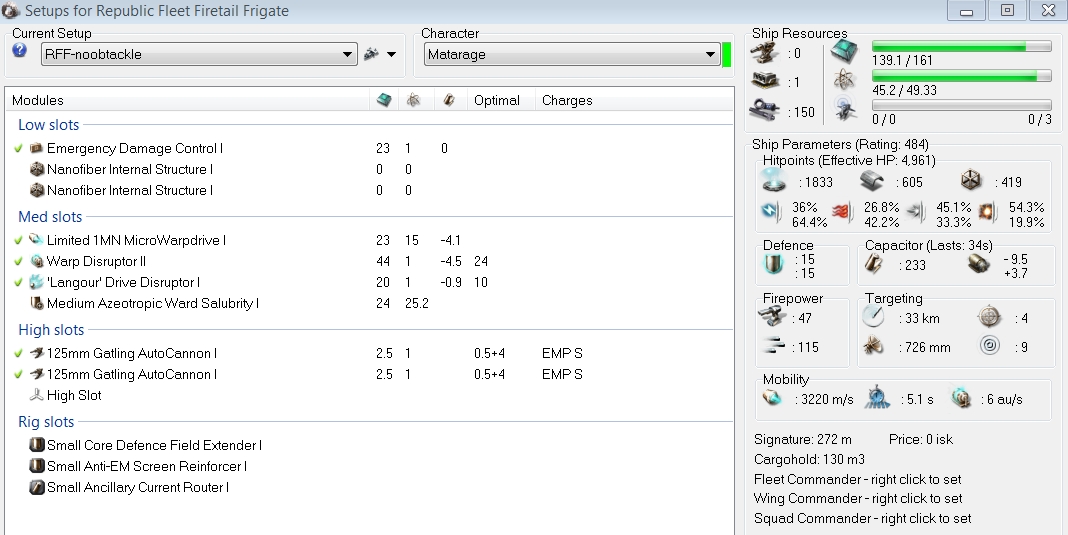Click the CPU usage bar 139.1 / 161
Image resolution: width=1068 pixels, height=535 pixels.
(962, 46)
